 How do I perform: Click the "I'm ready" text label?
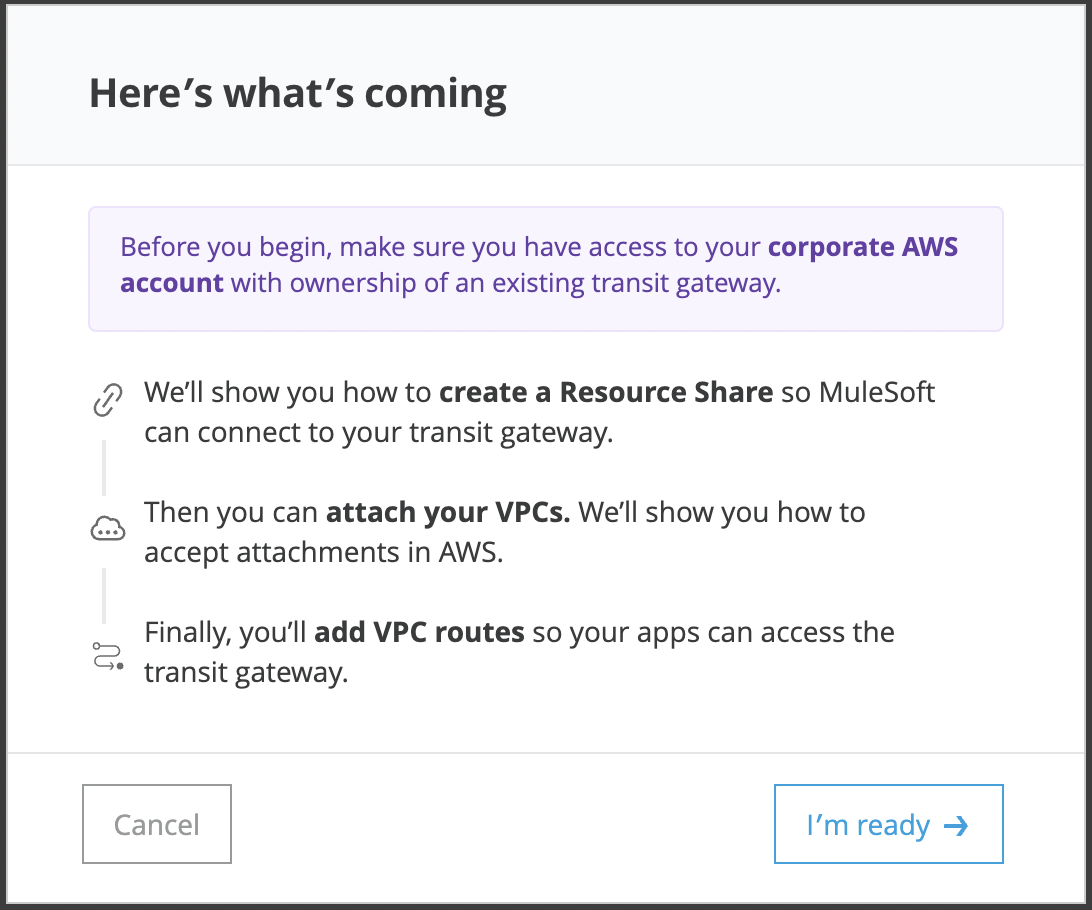[x=868, y=825]
